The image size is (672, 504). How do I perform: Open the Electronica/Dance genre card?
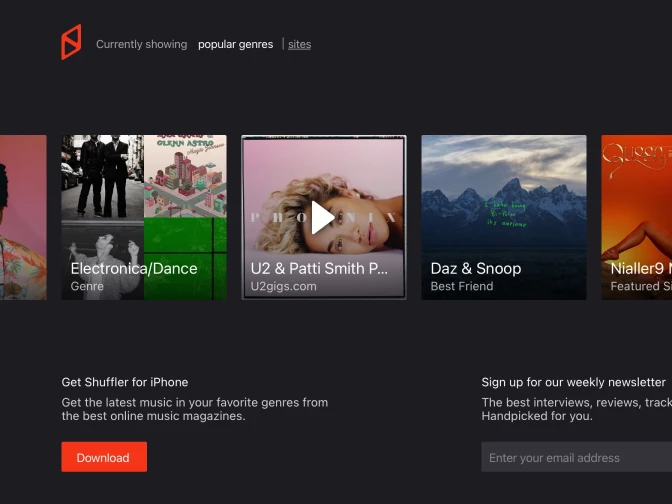click(144, 217)
